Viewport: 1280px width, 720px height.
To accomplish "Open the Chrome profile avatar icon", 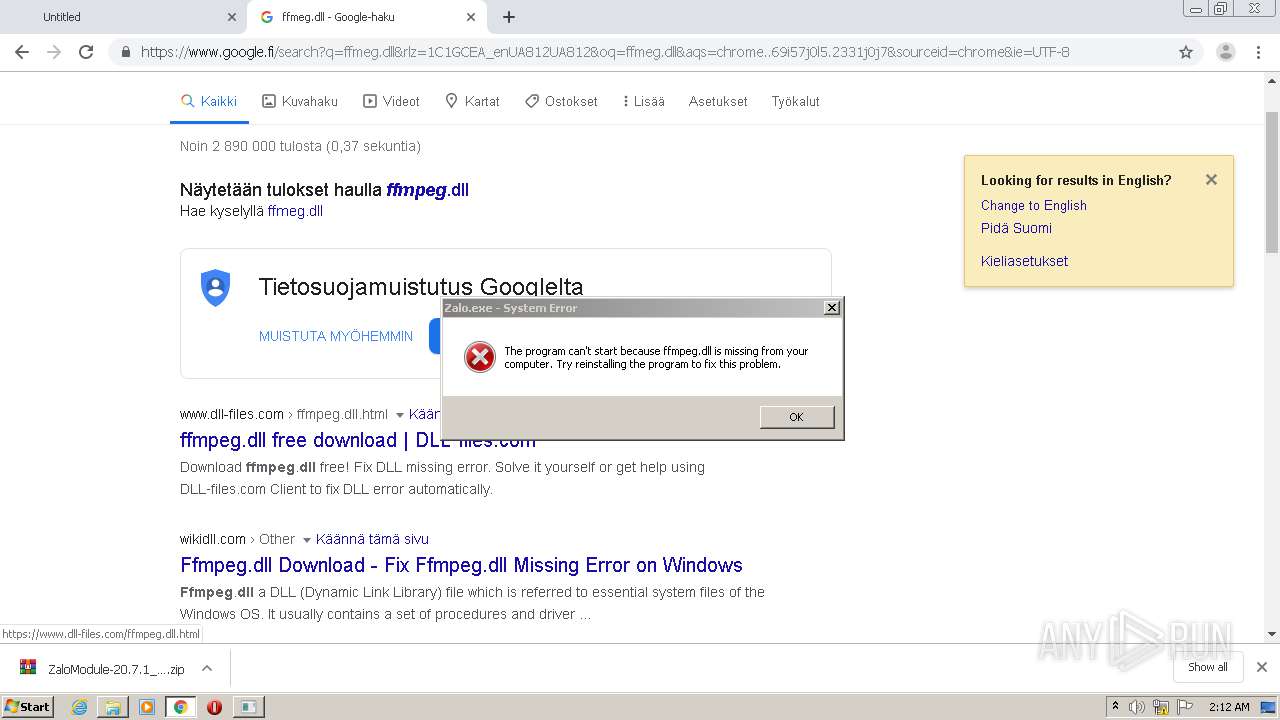I will tap(1225, 52).
